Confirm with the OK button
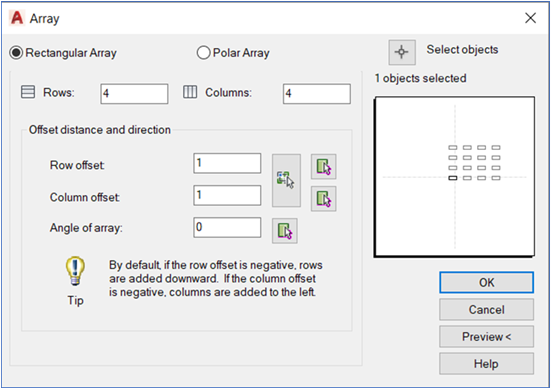Image resolution: width=552 pixels, height=390 pixels. click(x=486, y=282)
